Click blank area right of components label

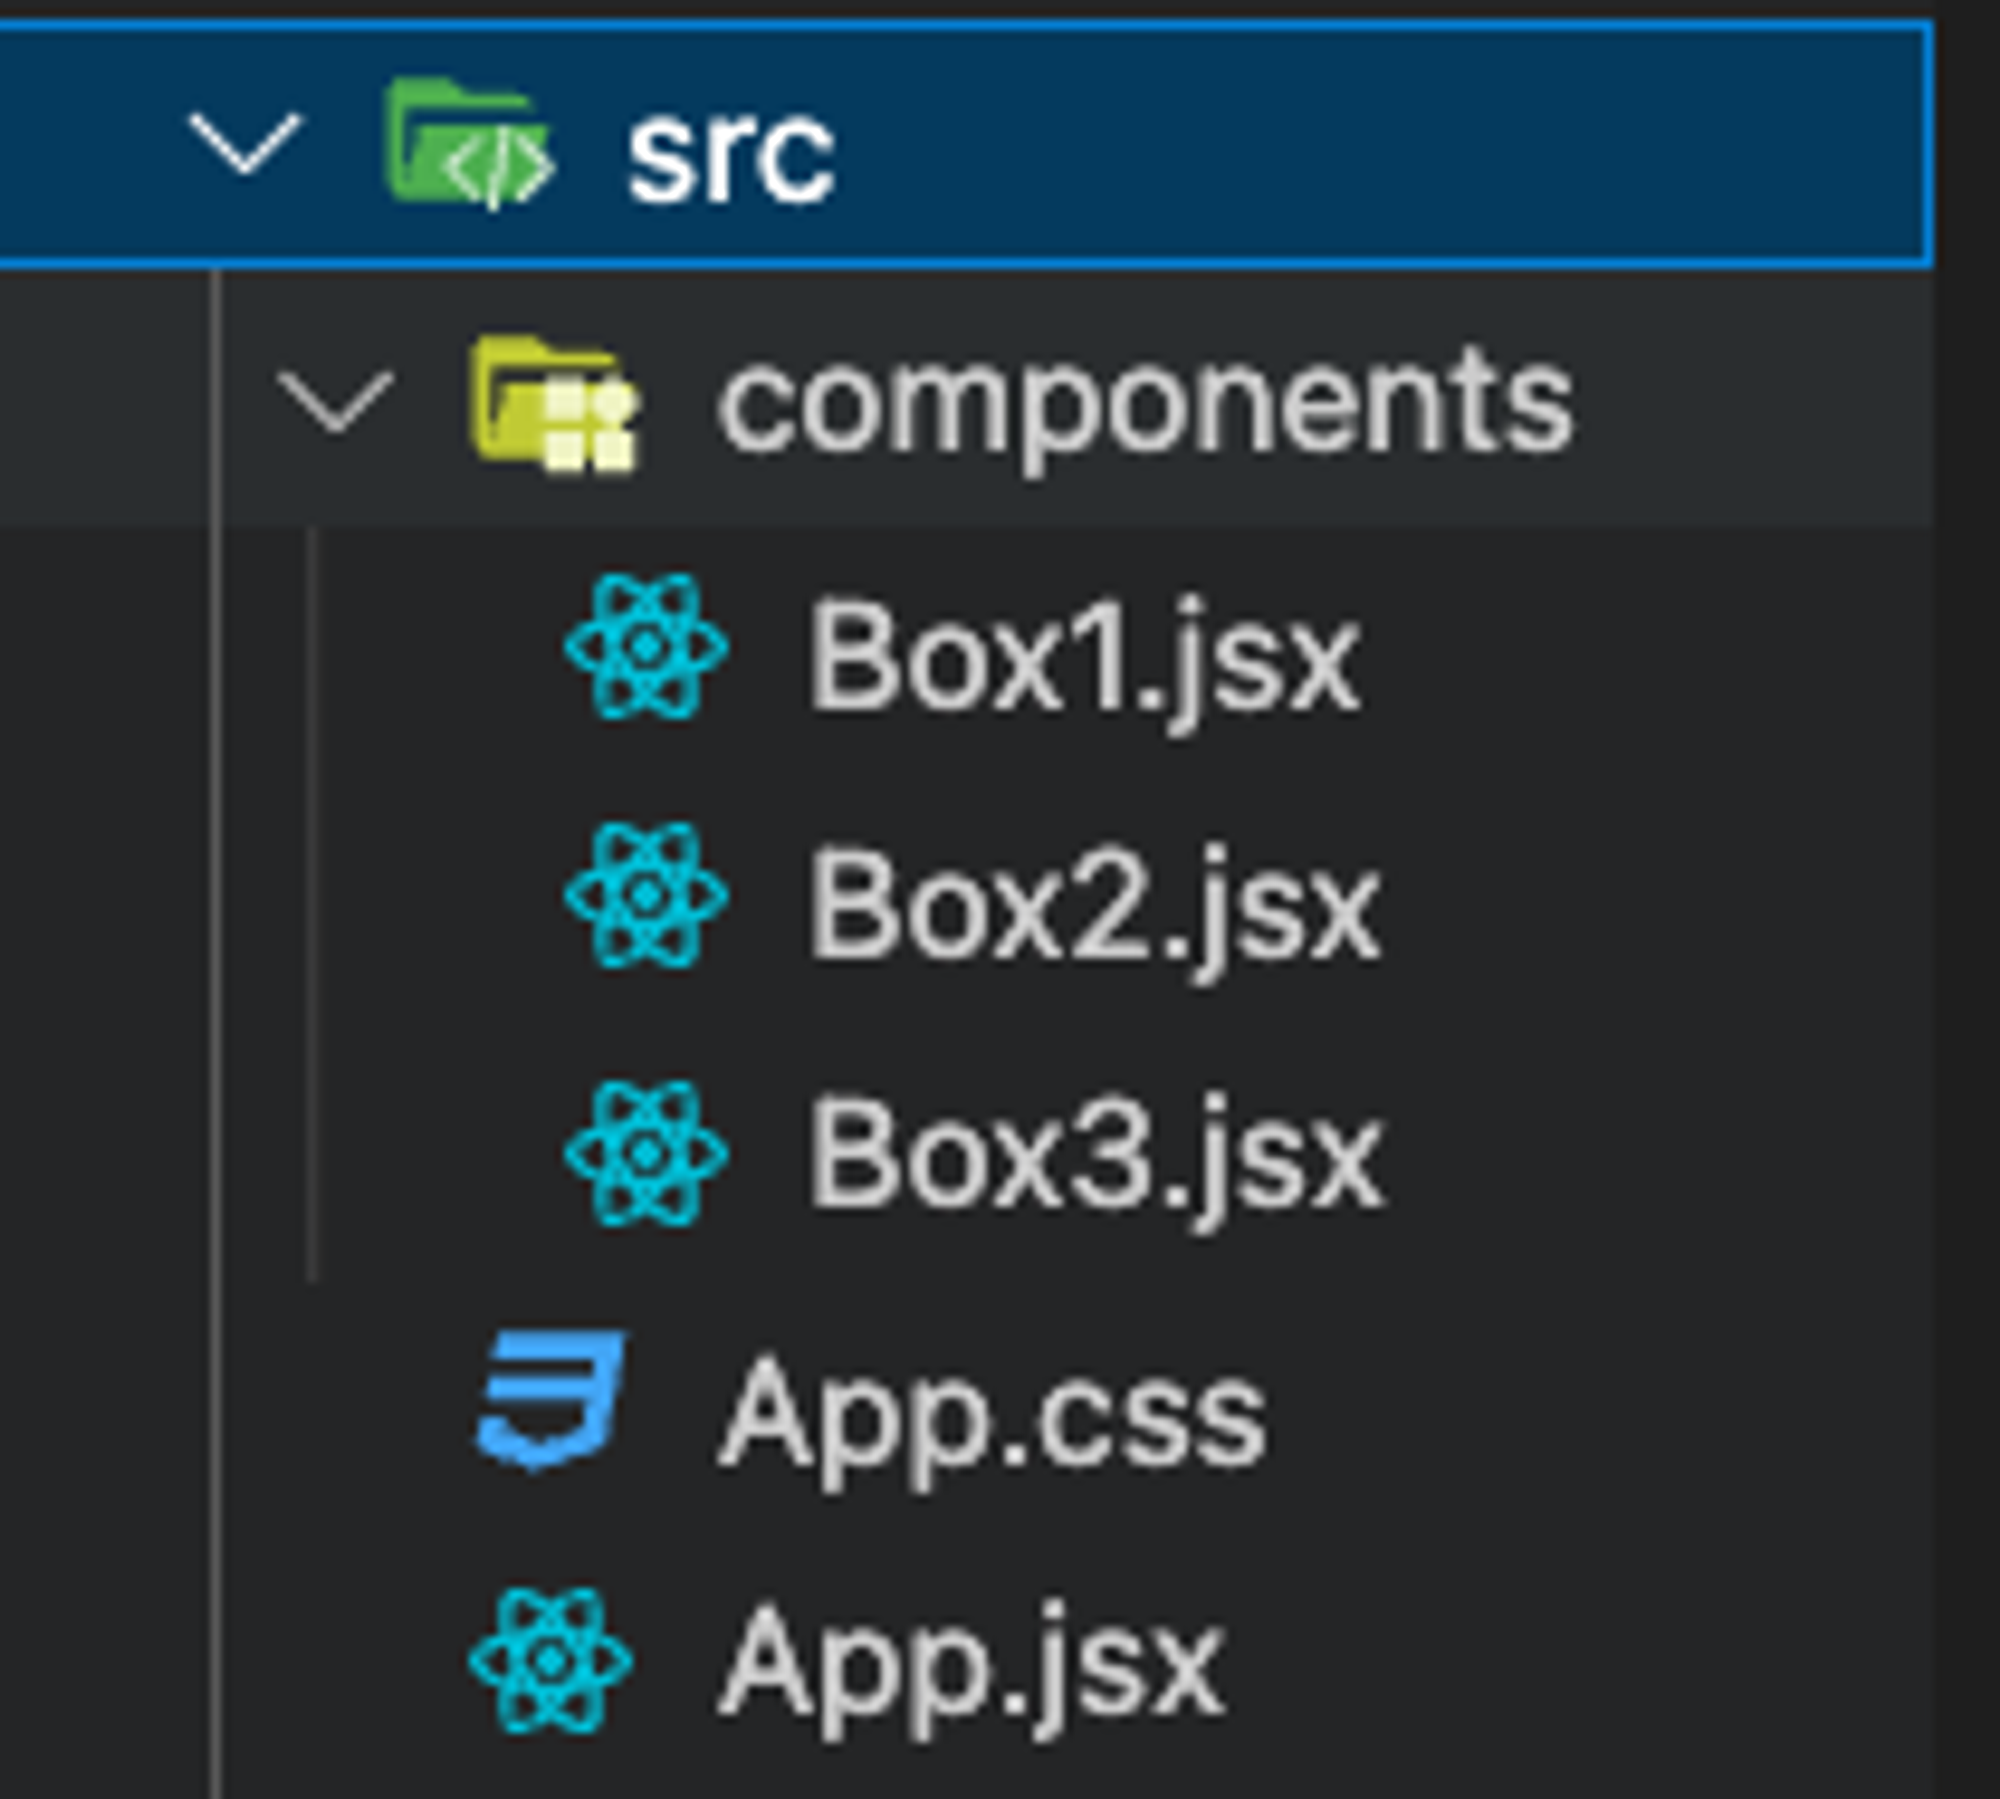pyautogui.click(x=1750, y=400)
